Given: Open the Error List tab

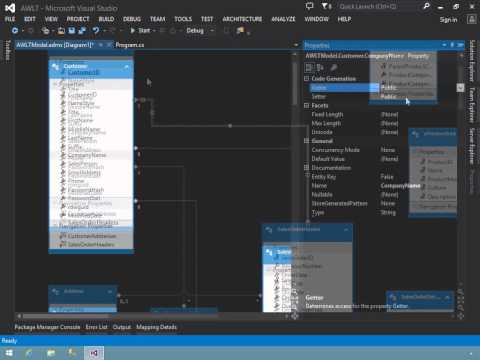Looking at the screenshot, I should pyautogui.click(x=96, y=327).
